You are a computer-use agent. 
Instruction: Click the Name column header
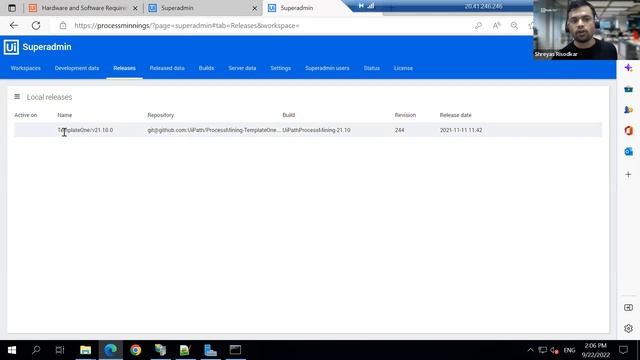pos(64,115)
